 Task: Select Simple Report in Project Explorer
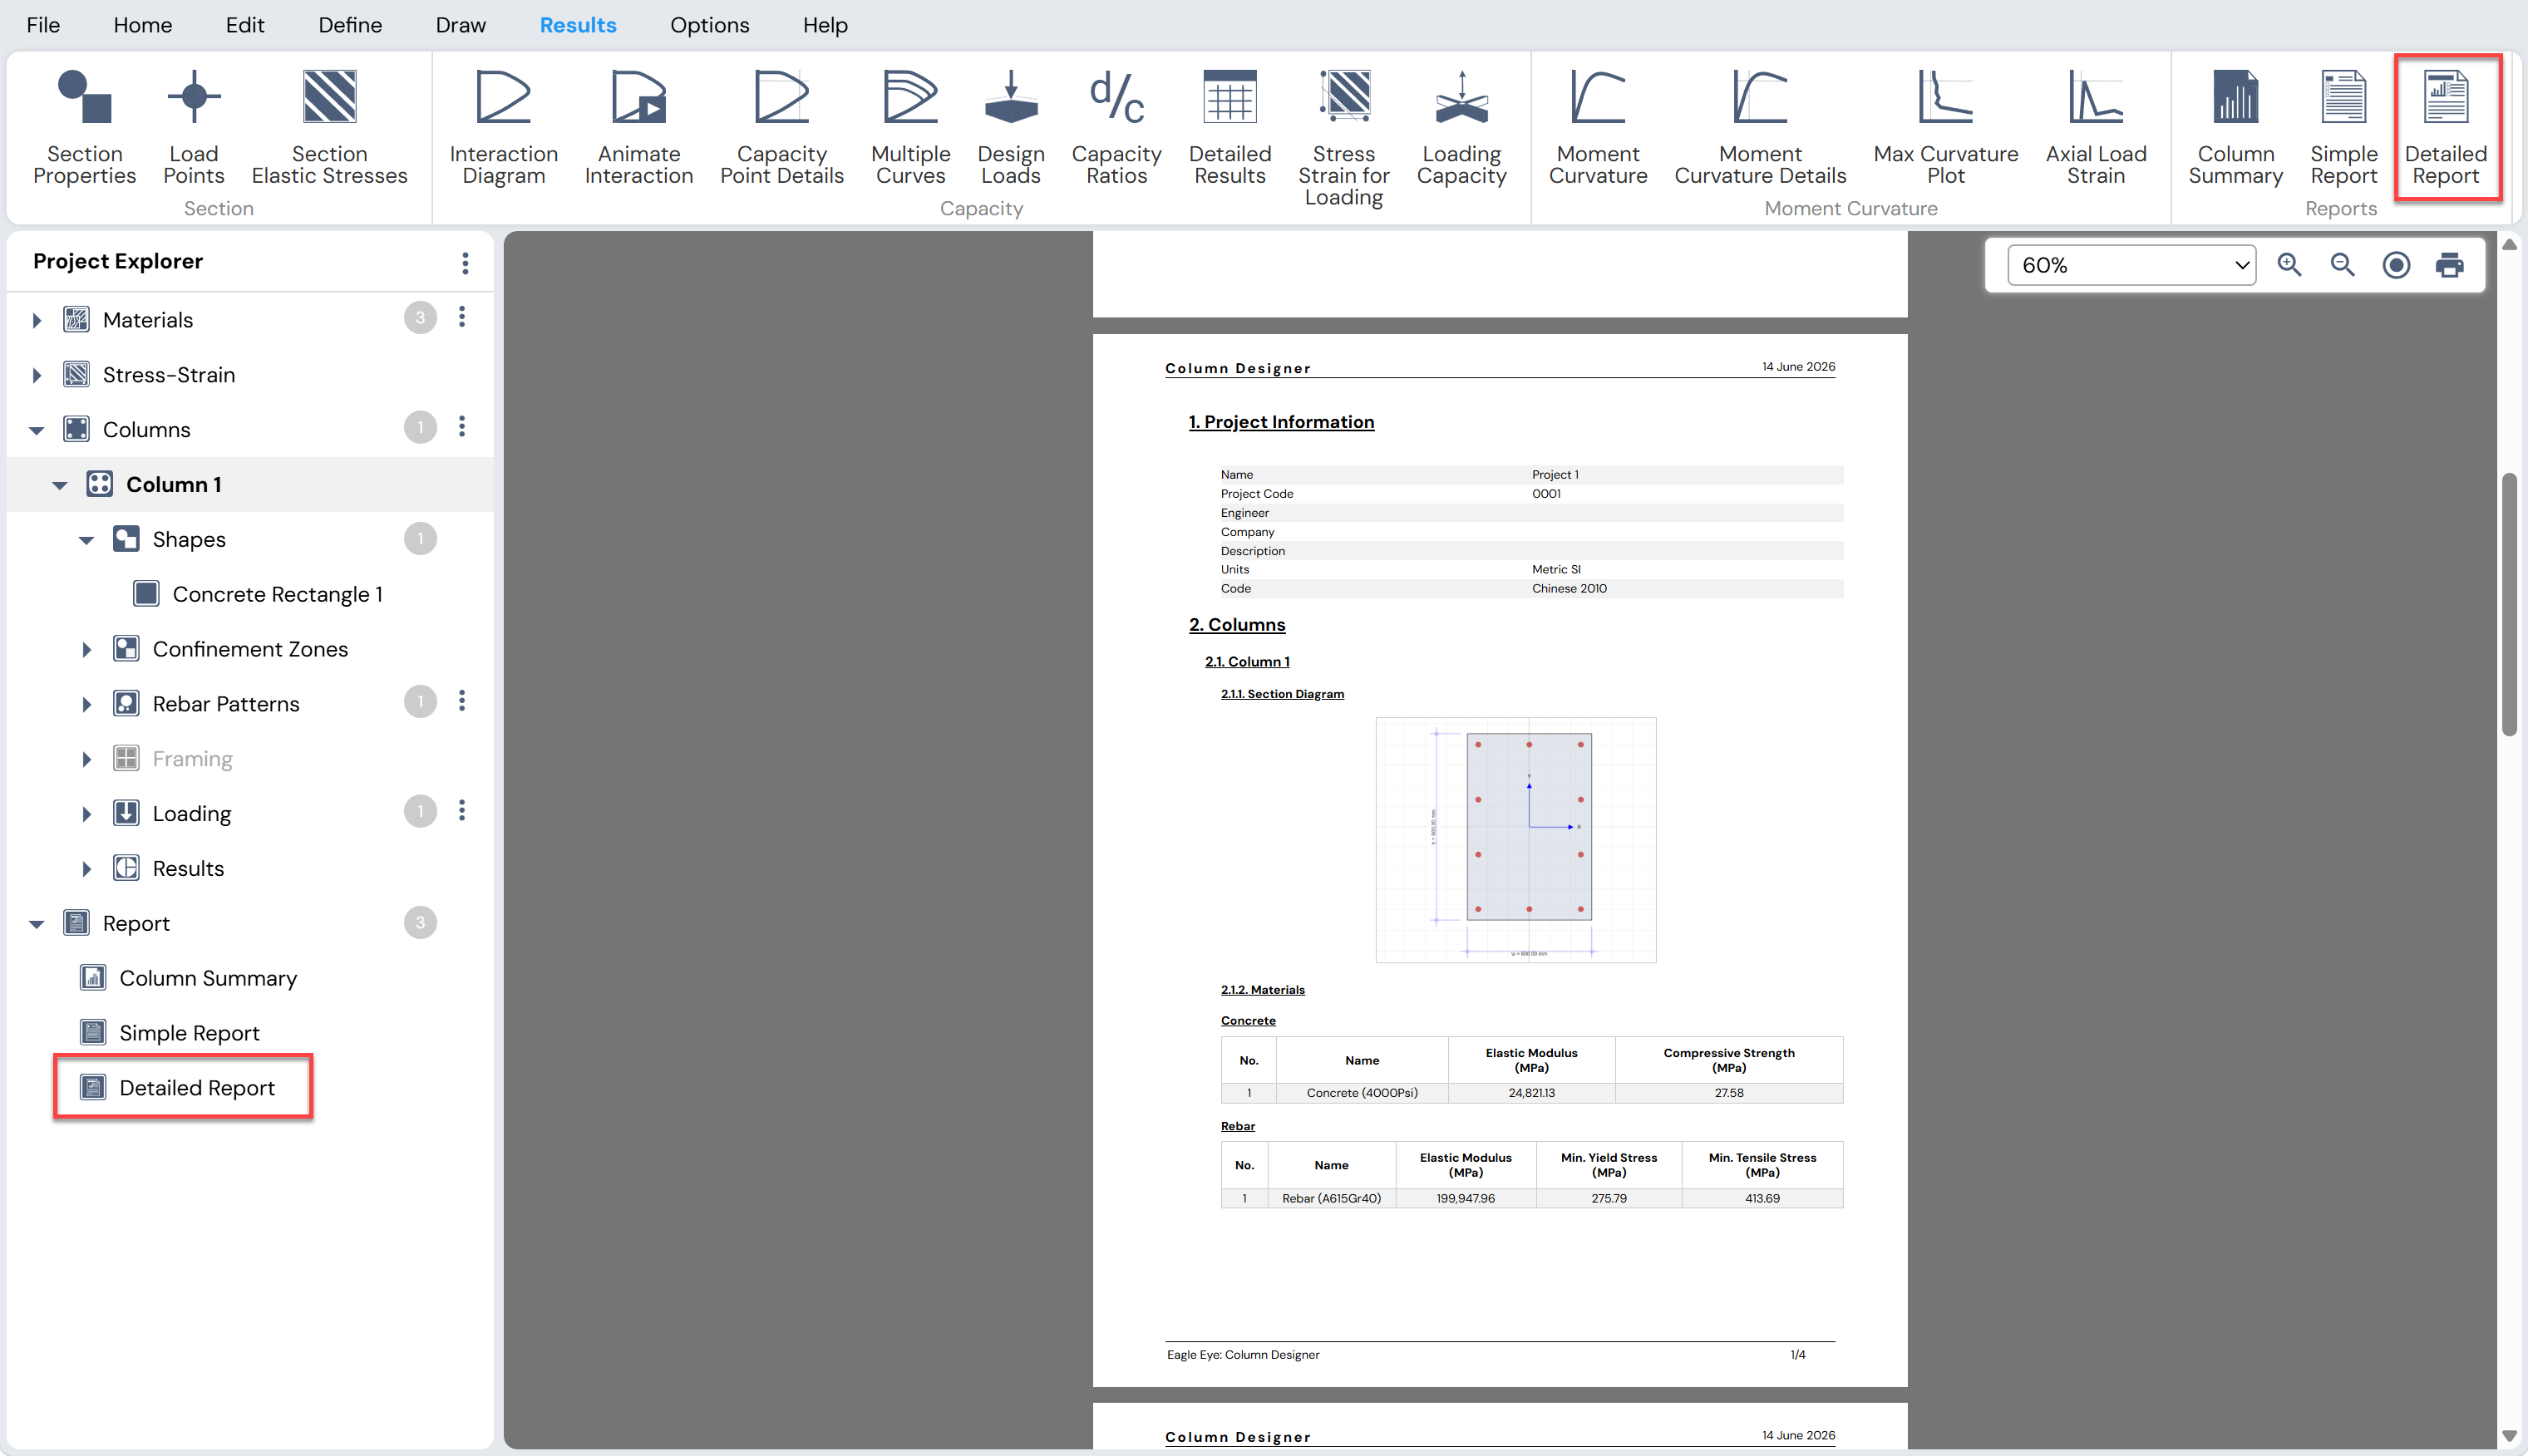[x=169, y=1033]
